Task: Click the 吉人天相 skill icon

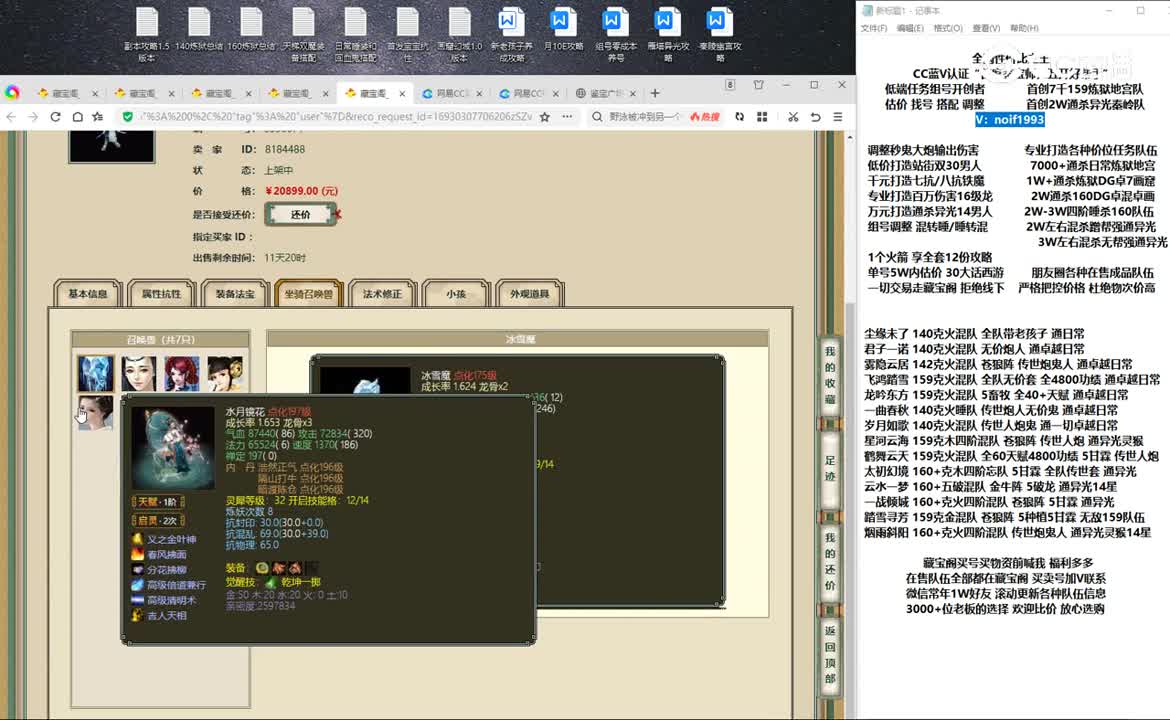Action: click(x=137, y=616)
